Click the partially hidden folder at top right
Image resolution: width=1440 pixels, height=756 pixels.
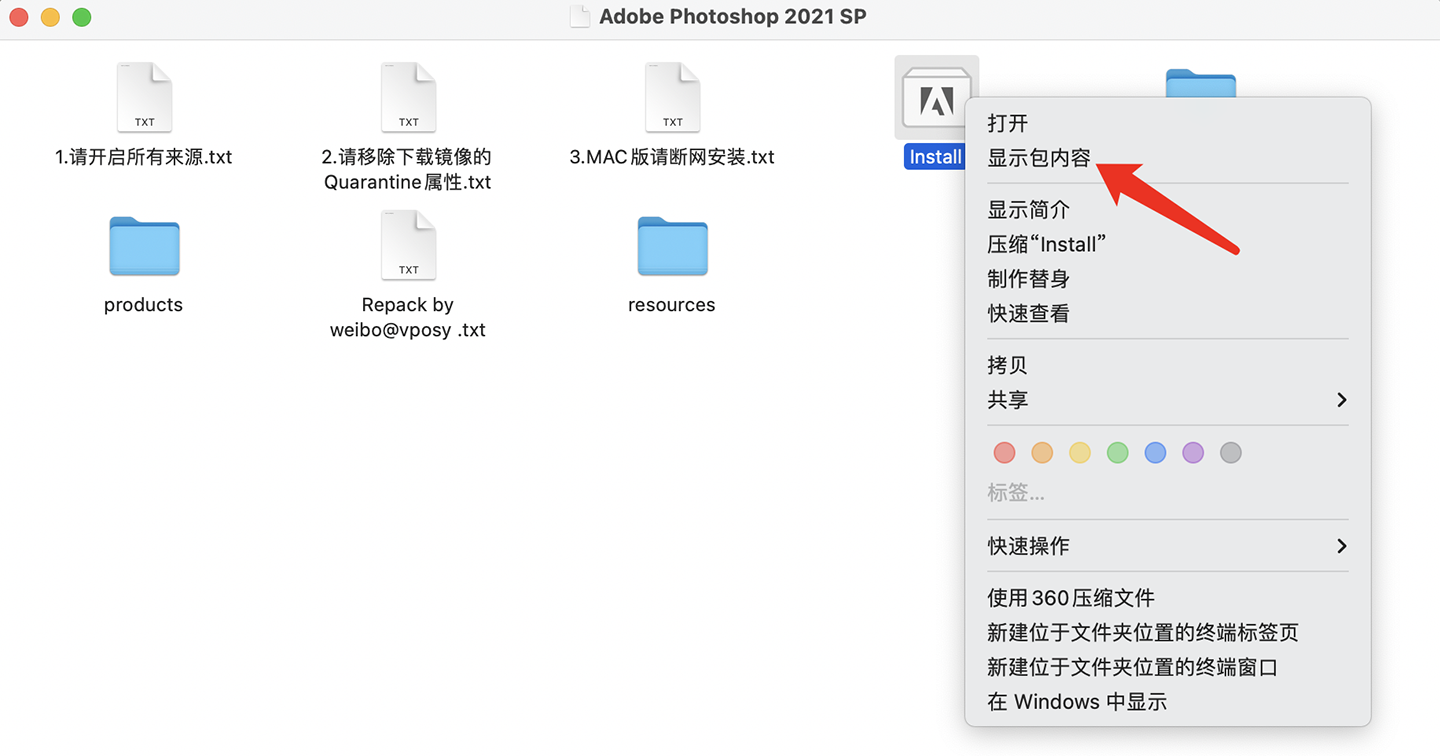click(x=1200, y=83)
